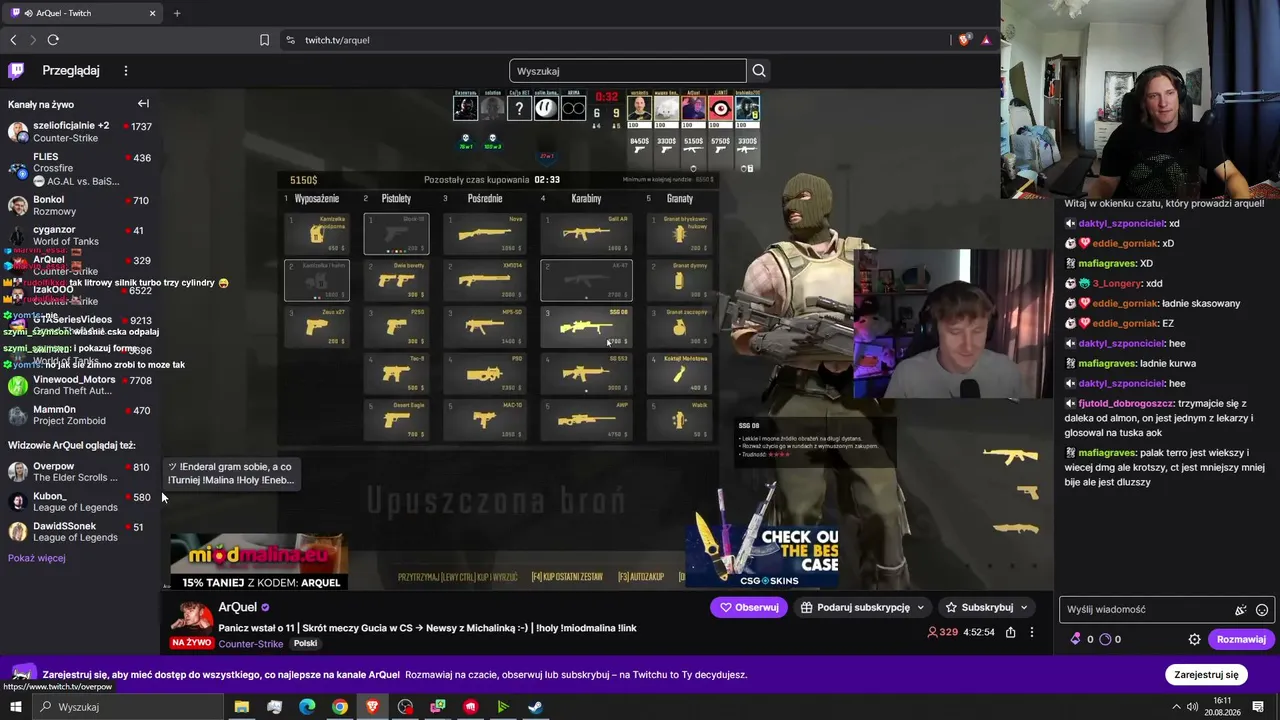Launch Google Chrome from the taskbar
The image size is (1280, 720).
340,707
